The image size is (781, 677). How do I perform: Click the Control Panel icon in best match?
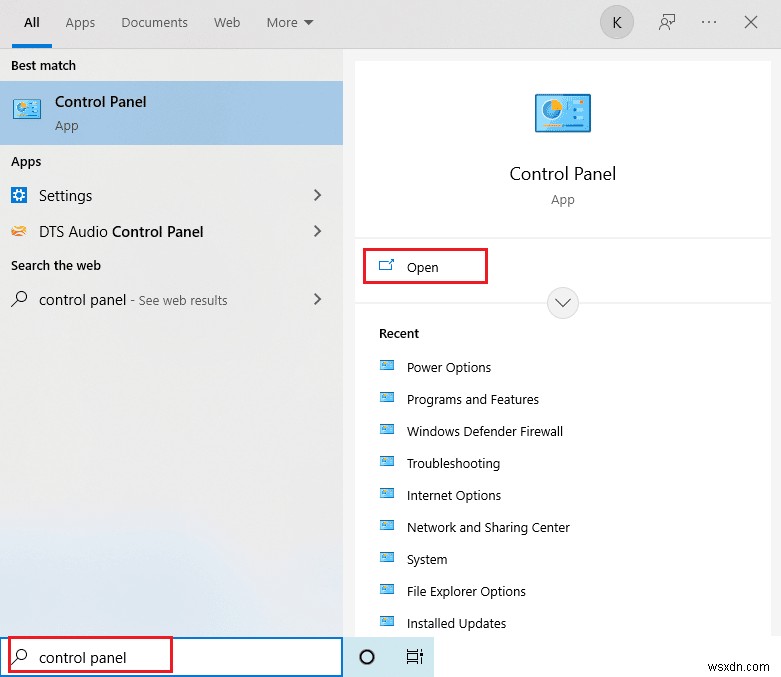click(27, 109)
